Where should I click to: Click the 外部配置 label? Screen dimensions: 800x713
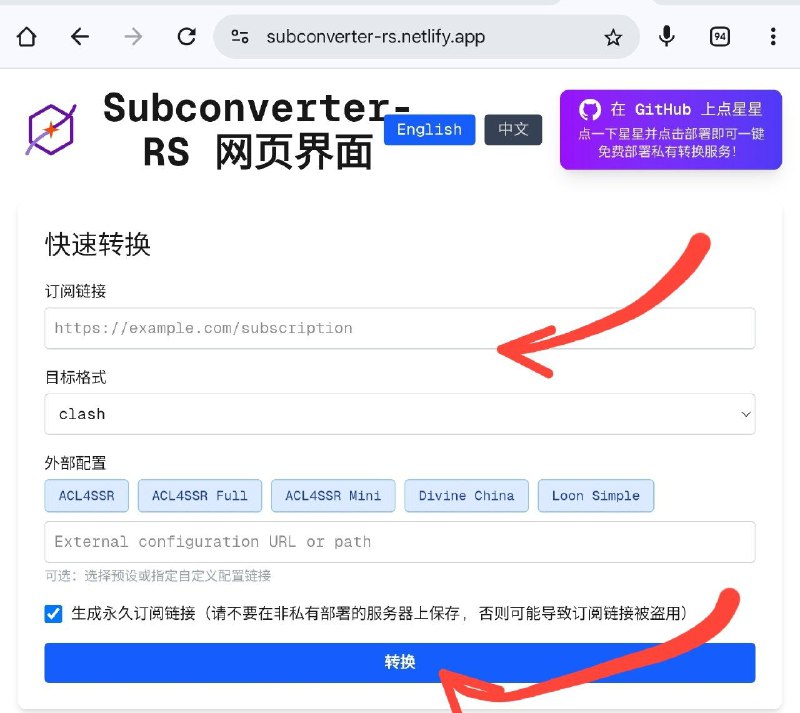pyautogui.click(x=76, y=463)
